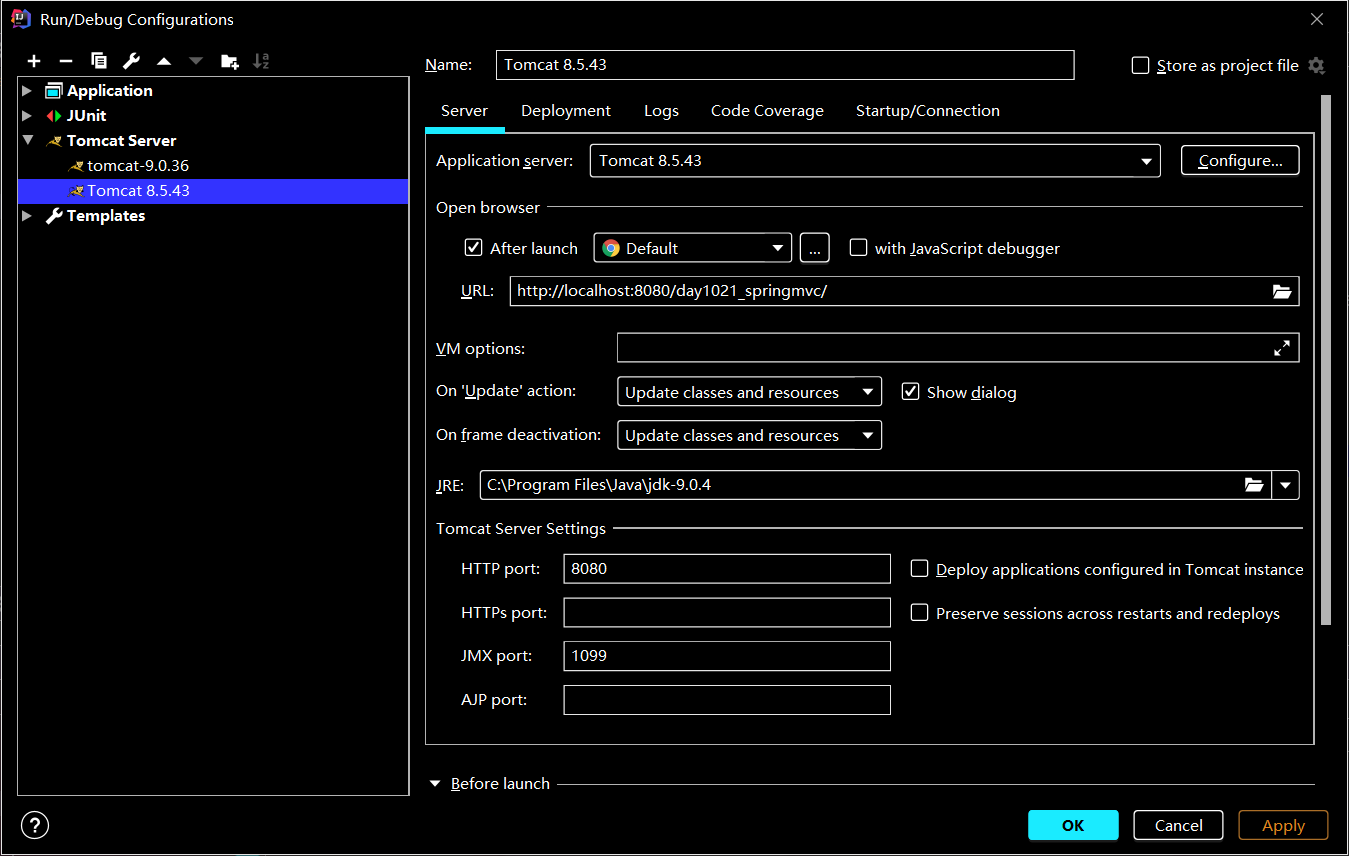Image resolution: width=1349 pixels, height=856 pixels.
Task: Click the HTTP port field
Action: (x=727, y=569)
